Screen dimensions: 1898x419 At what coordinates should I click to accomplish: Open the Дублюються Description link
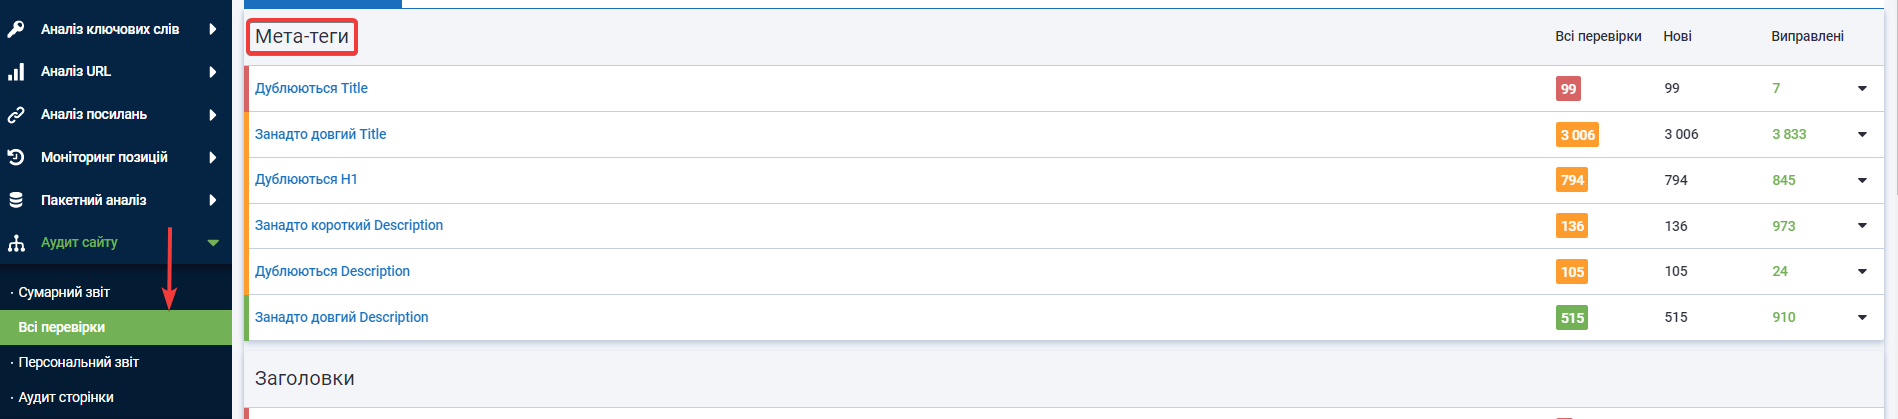[332, 271]
